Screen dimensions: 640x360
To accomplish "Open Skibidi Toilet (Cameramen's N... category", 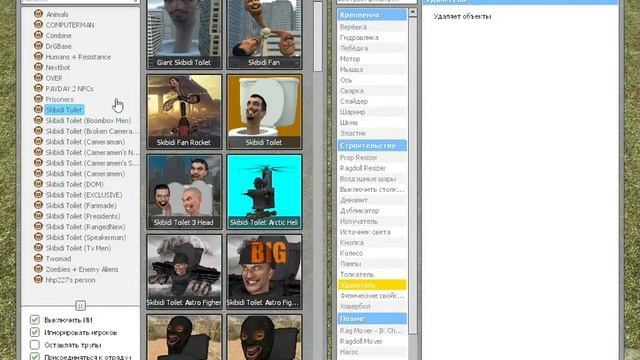I will coord(92,152).
